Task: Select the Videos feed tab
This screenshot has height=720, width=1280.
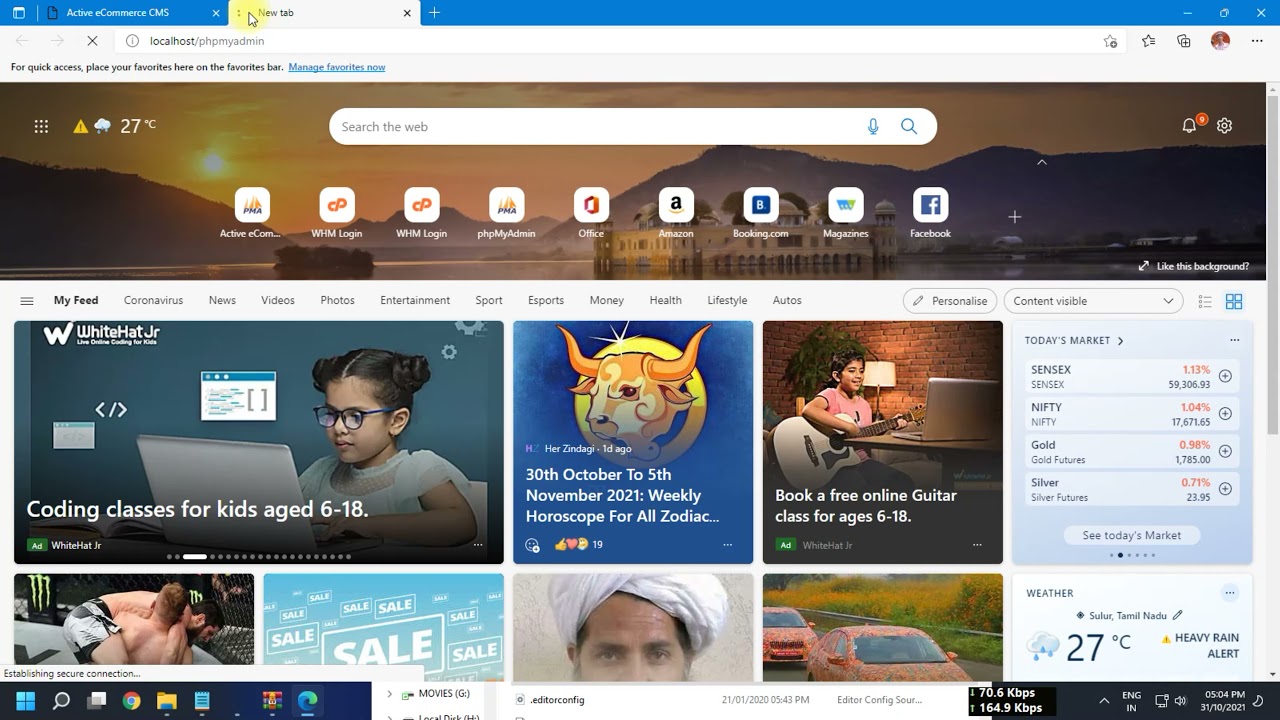Action: (x=278, y=301)
